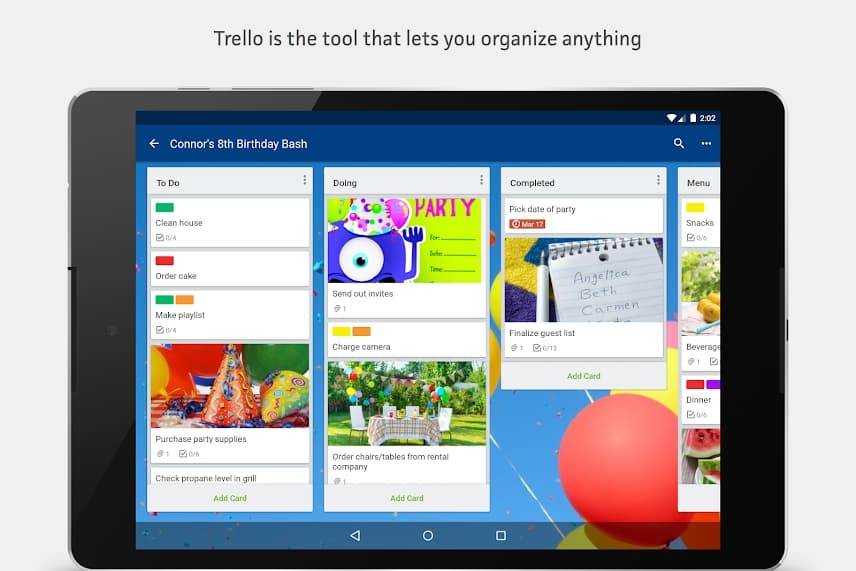
Task: Click Add Card in the To Do list
Action: [230, 498]
